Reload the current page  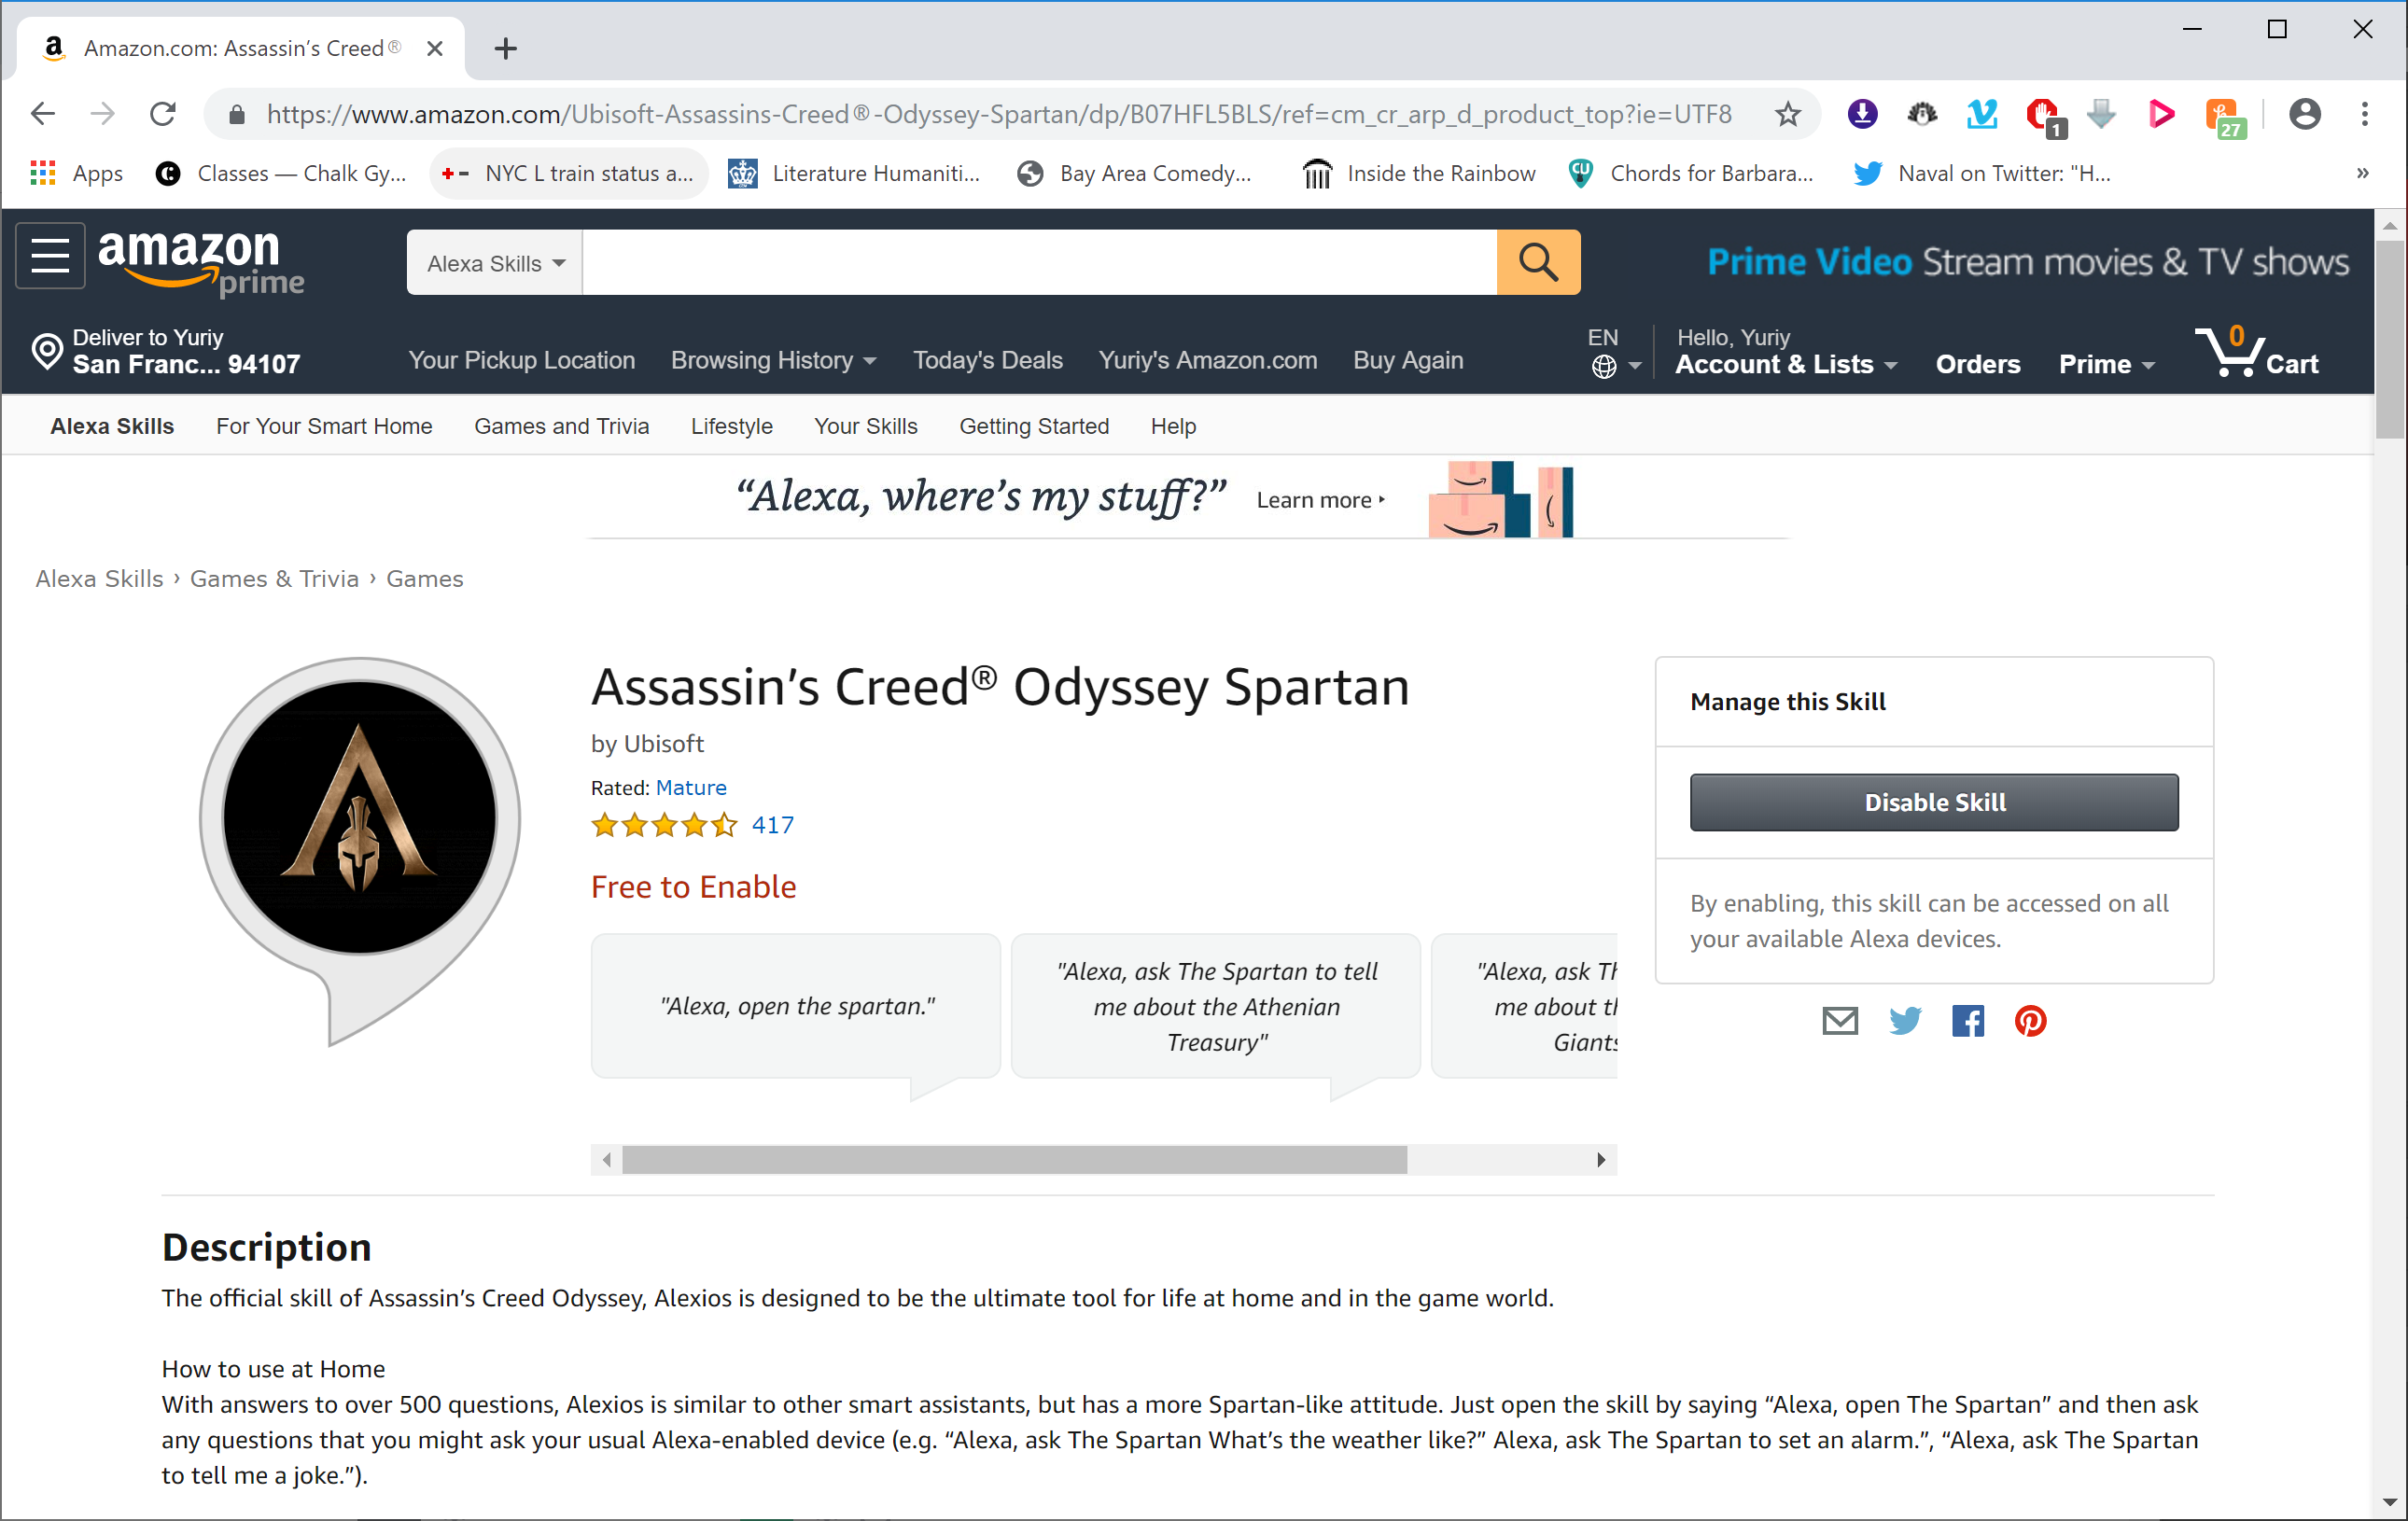[162, 114]
